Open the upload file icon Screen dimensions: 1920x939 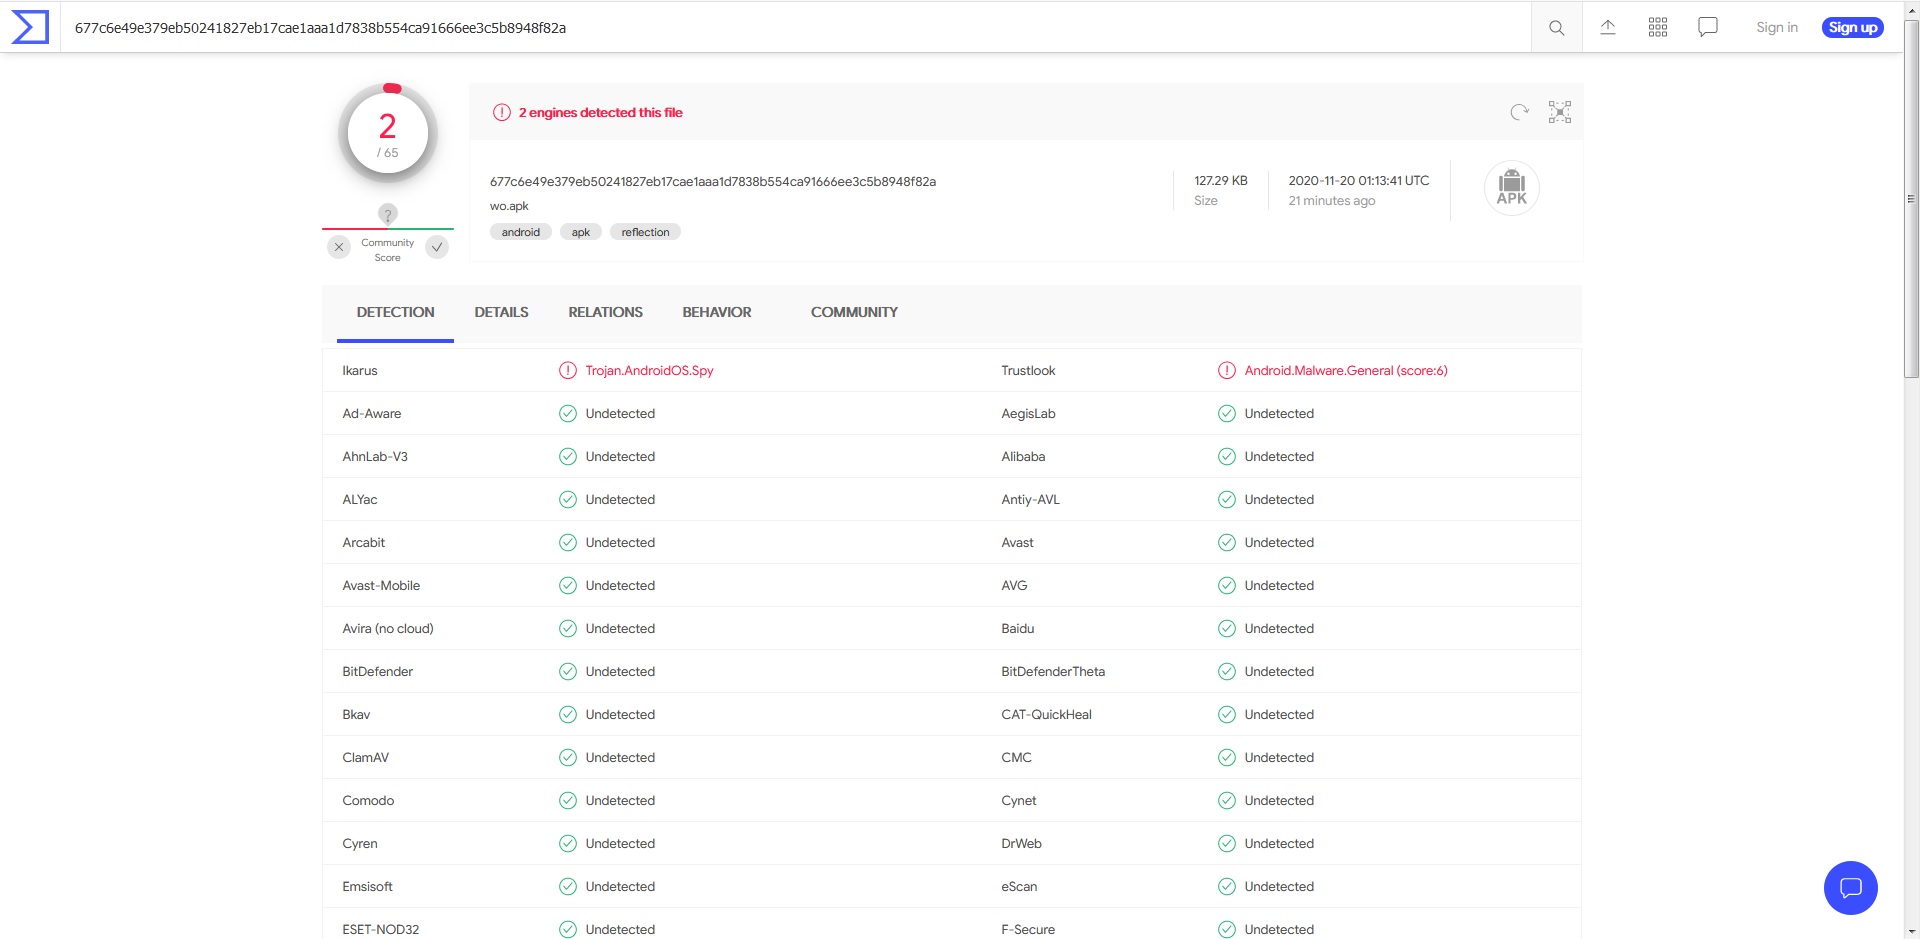1608,28
